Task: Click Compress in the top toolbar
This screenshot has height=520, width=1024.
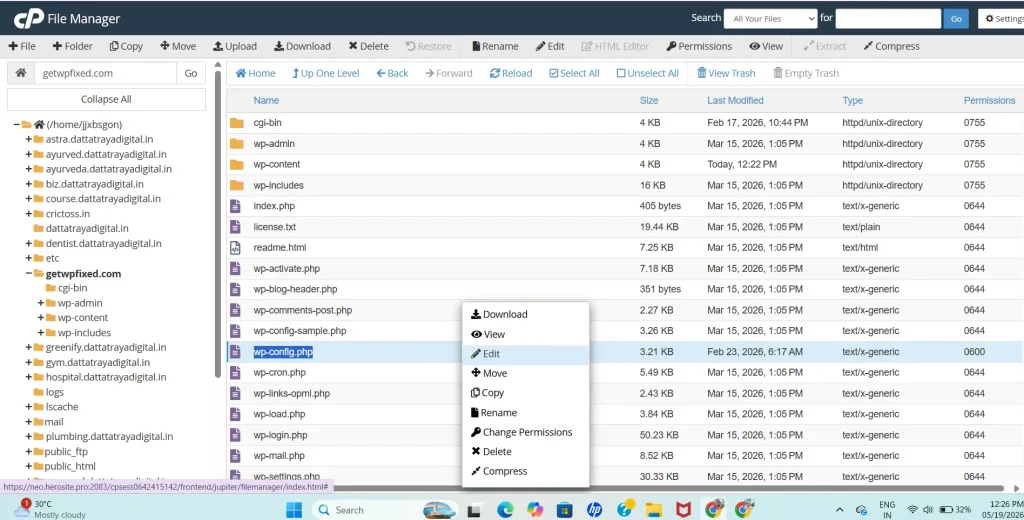Action: (x=891, y=46)
